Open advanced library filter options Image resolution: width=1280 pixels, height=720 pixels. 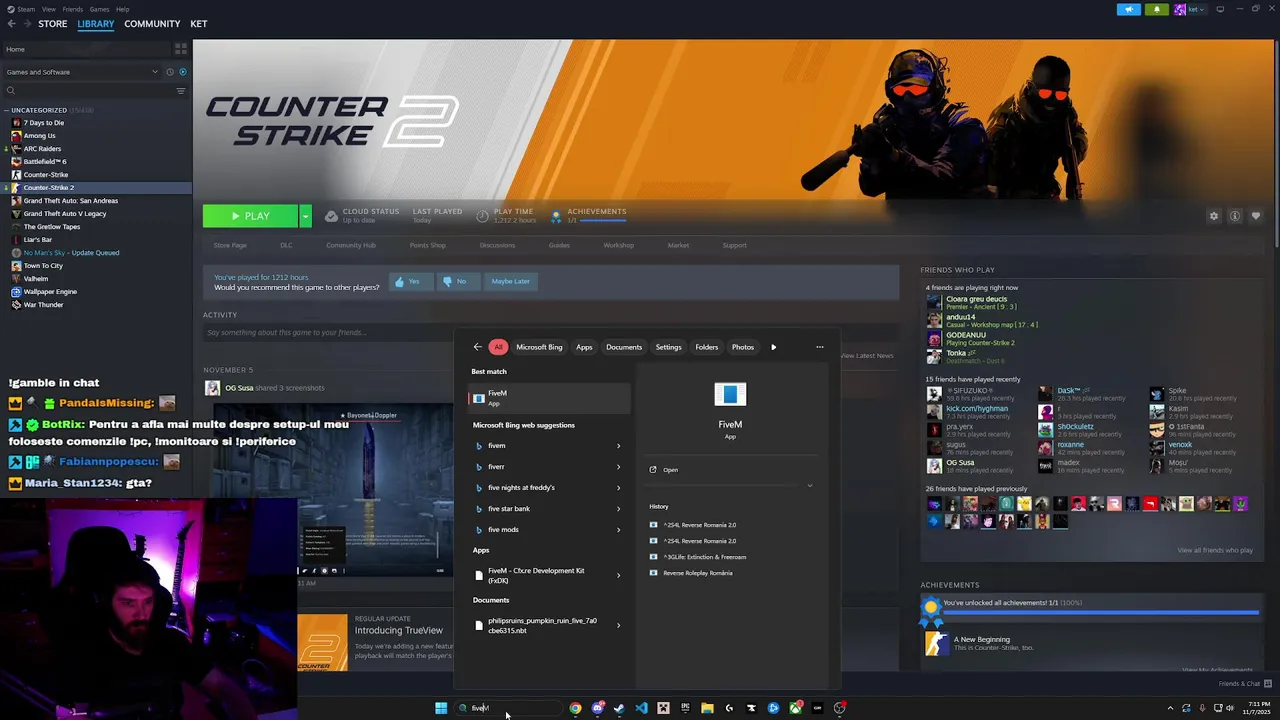click(181, 91)
